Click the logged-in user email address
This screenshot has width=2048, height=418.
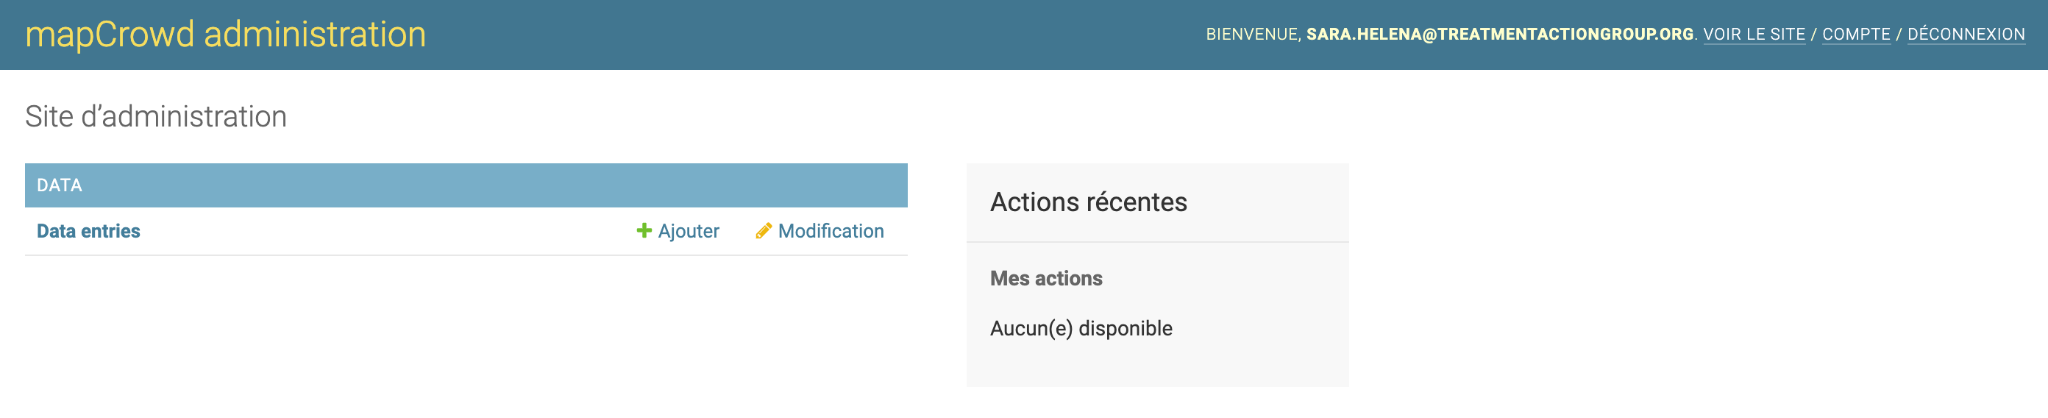coord(1499,34)
